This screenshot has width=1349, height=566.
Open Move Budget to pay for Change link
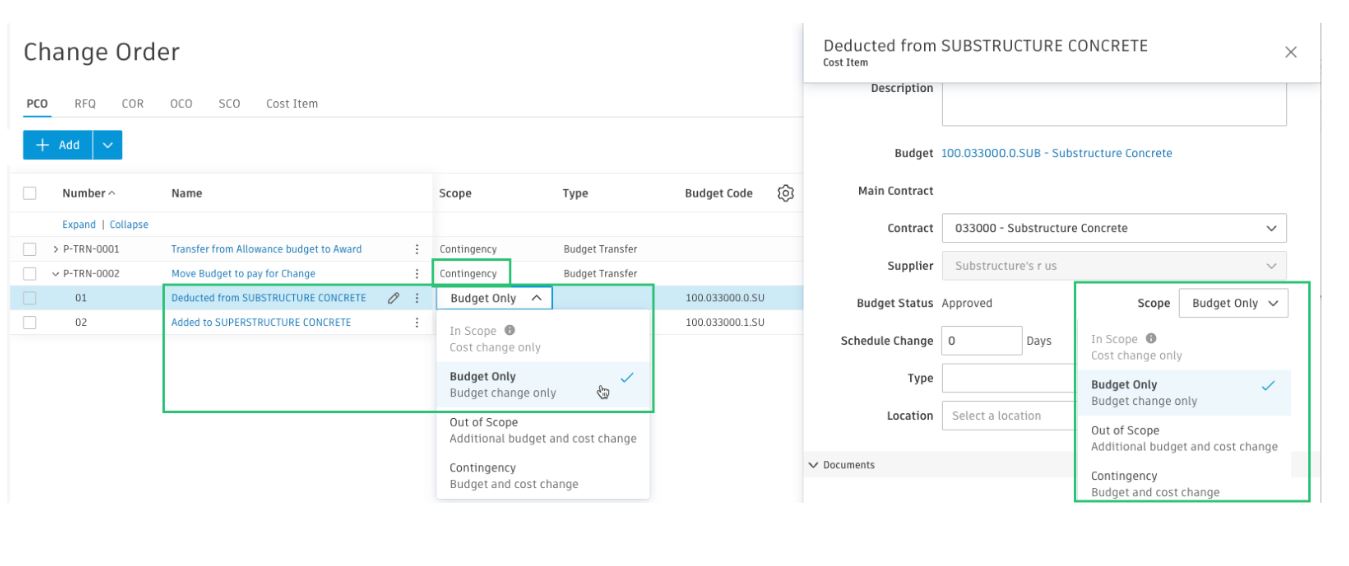pos(243,273)
